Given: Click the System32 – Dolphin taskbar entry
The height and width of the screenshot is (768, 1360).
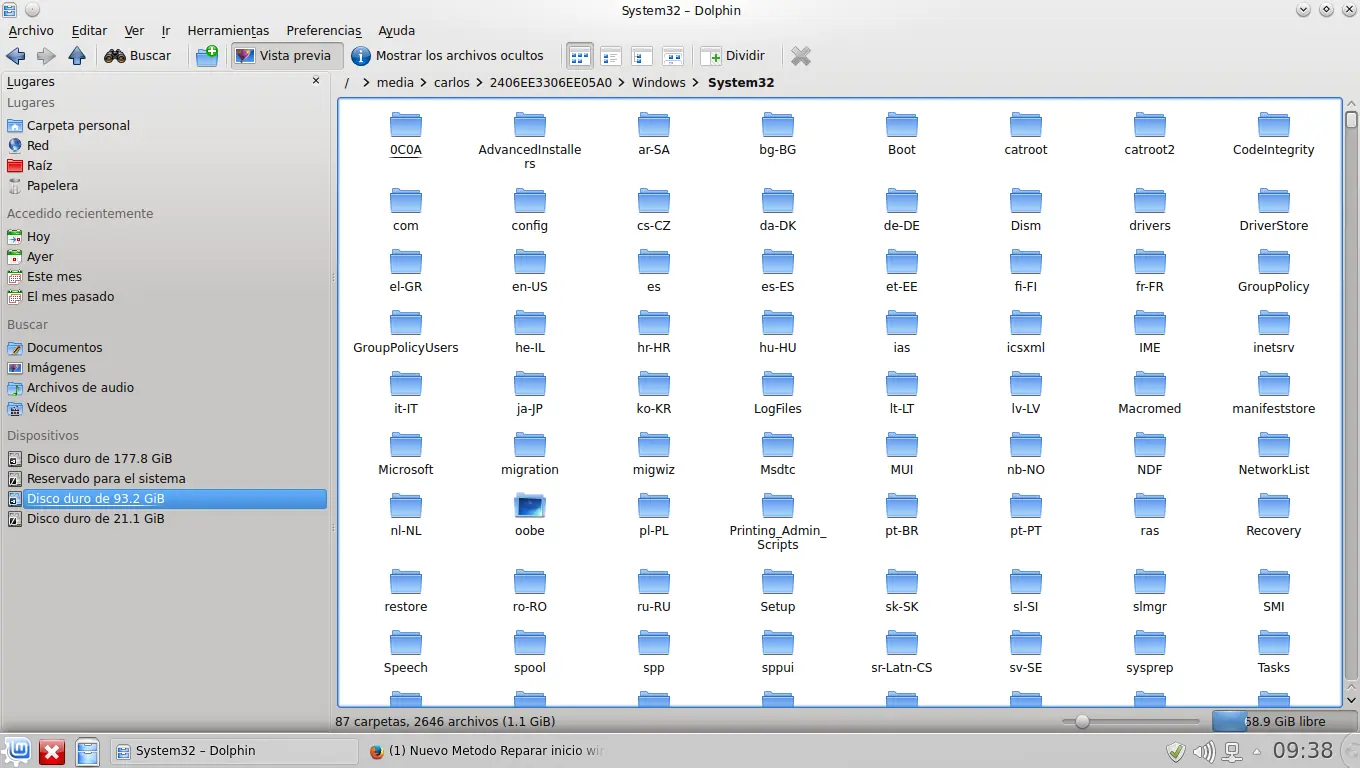Looking at the screenshot, I should pyautogui.click(x=233, y=751).
